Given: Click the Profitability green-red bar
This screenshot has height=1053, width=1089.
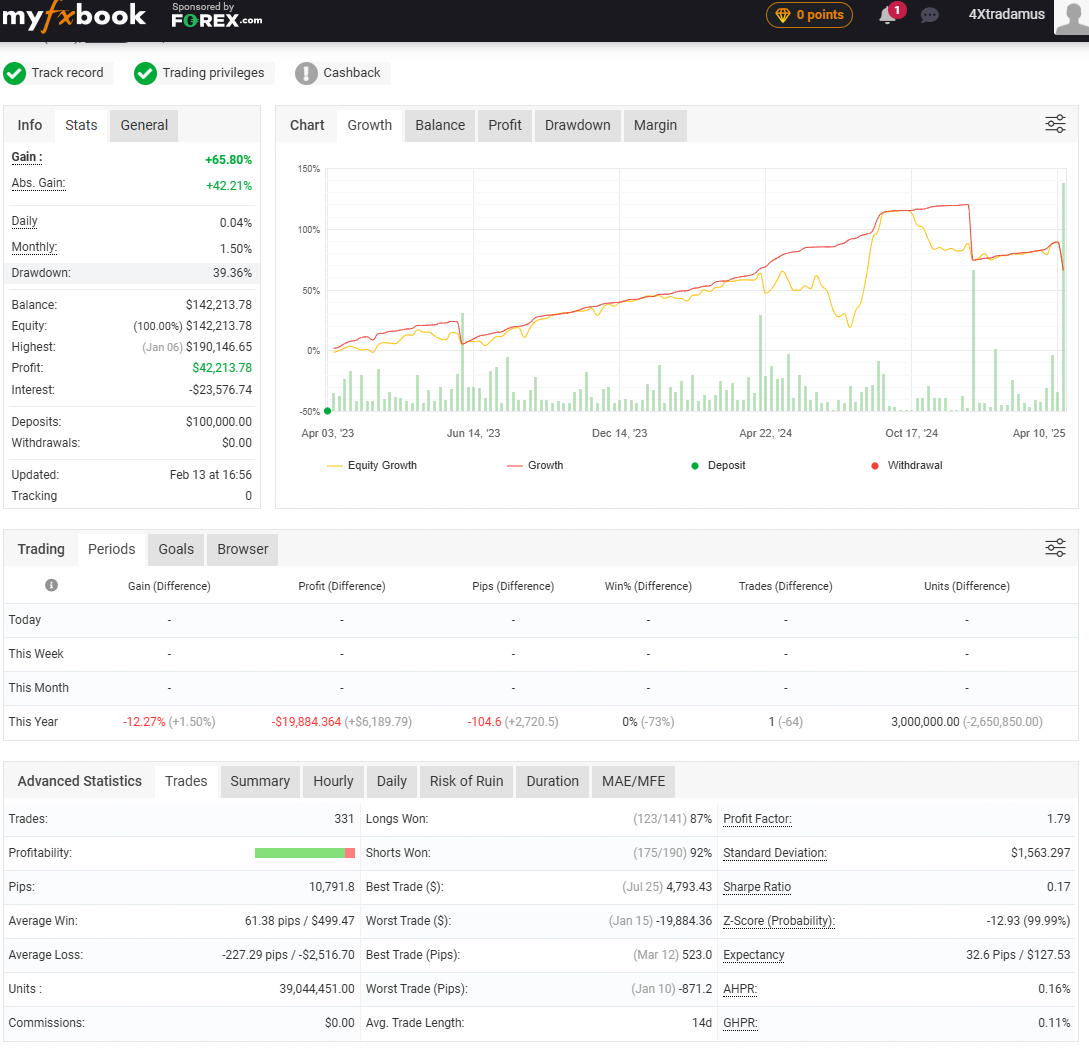Looking at the screenshot, I should (x=305, y=853).
